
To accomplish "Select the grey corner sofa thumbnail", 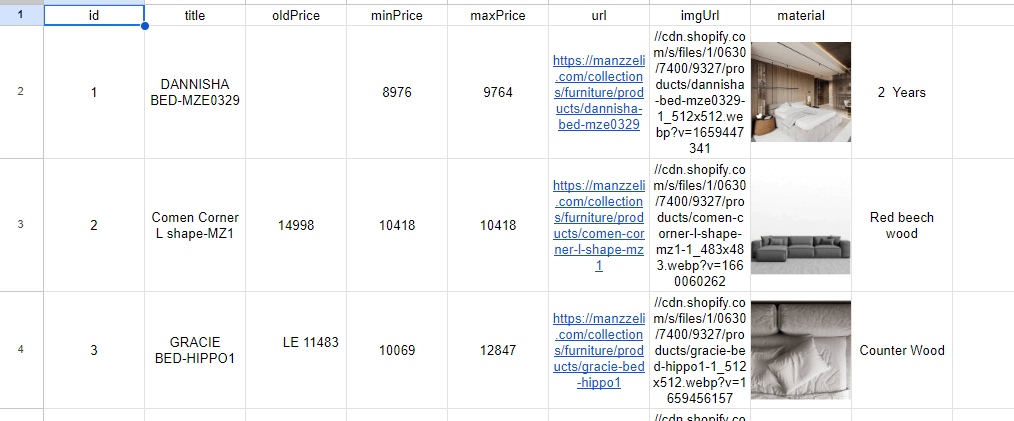I will pyautogui.click(x=801, y=225).
